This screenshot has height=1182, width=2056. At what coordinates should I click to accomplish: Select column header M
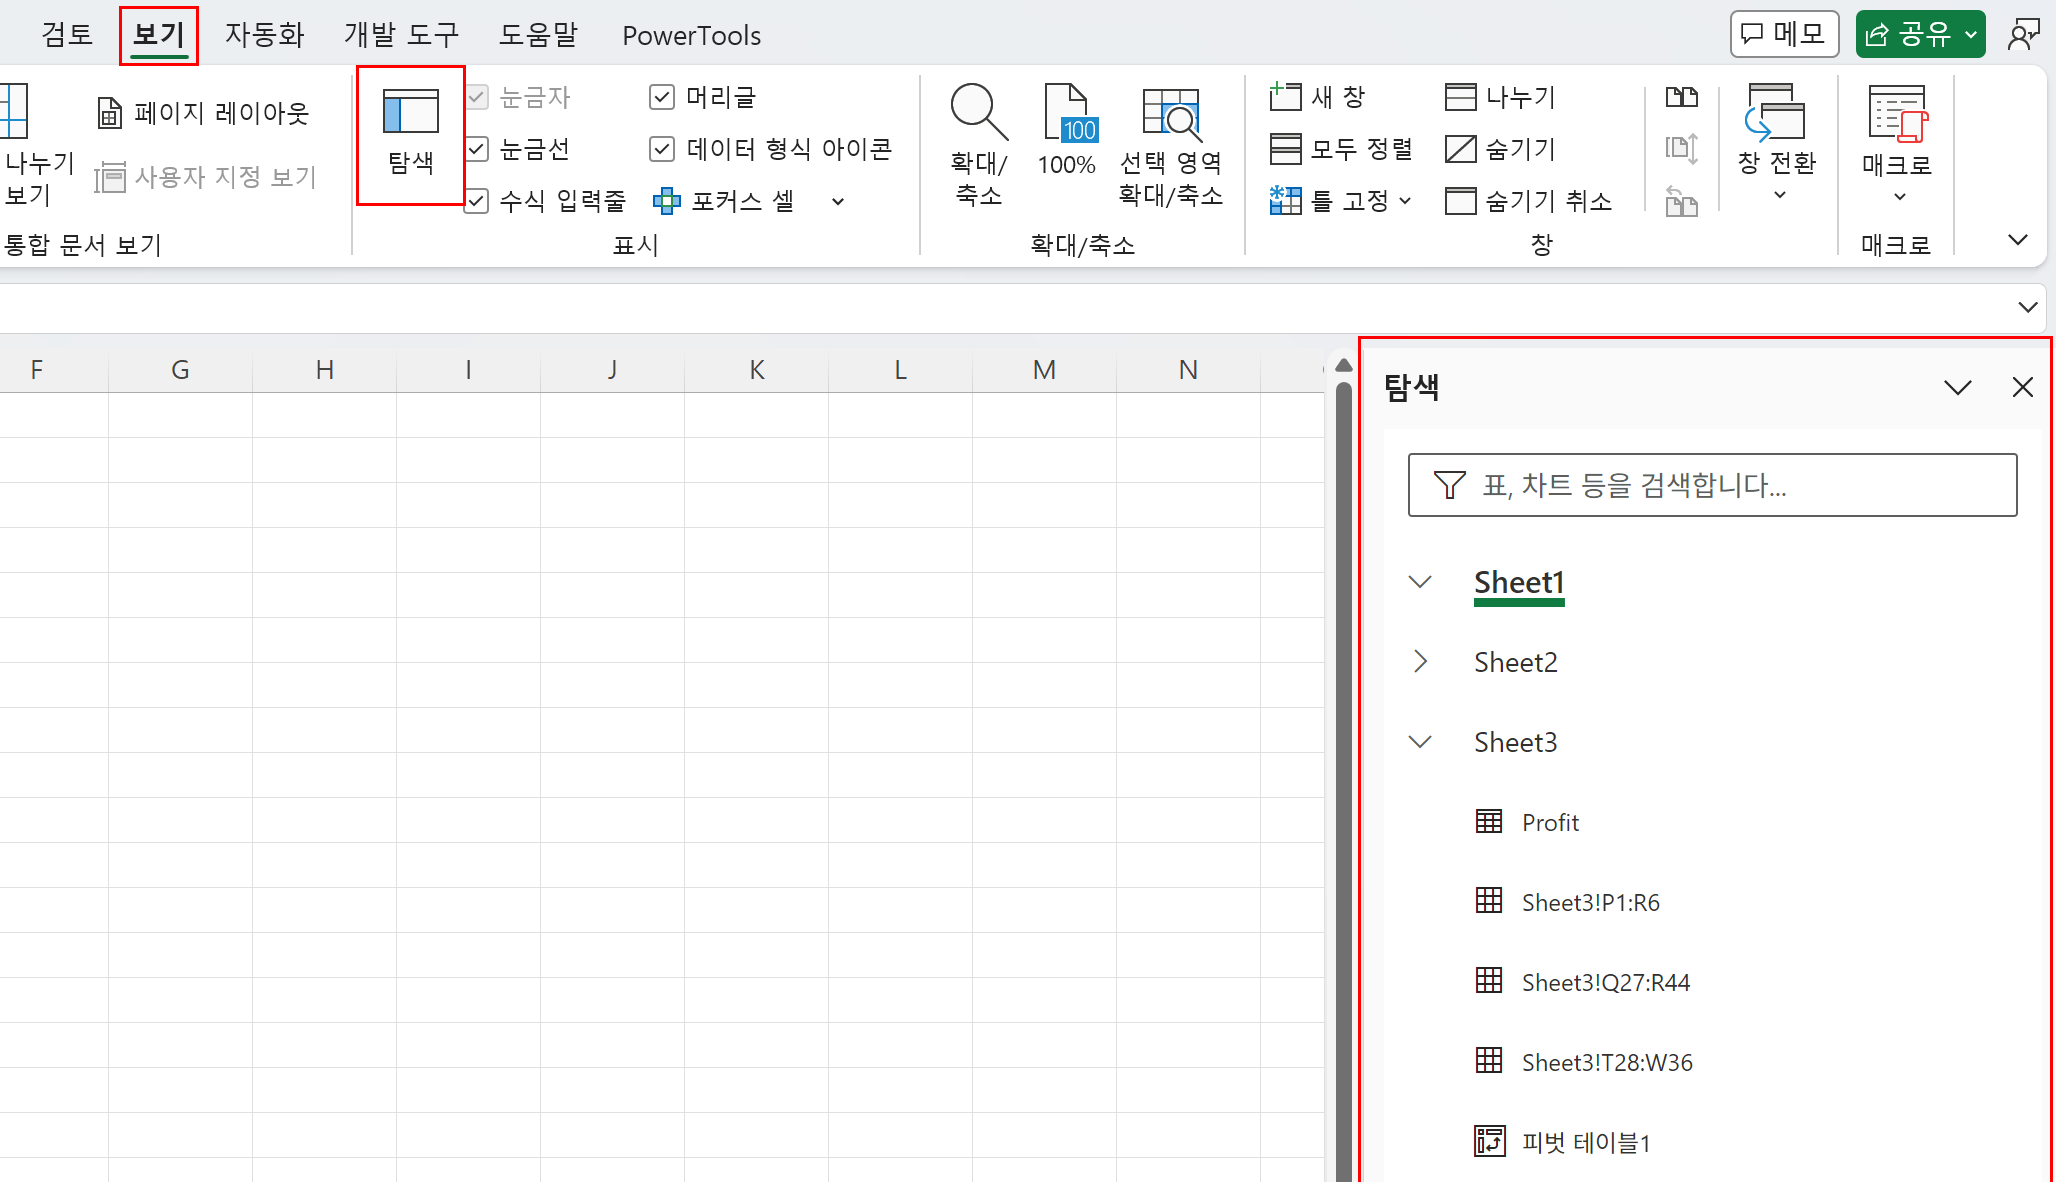click(1044, 370)
